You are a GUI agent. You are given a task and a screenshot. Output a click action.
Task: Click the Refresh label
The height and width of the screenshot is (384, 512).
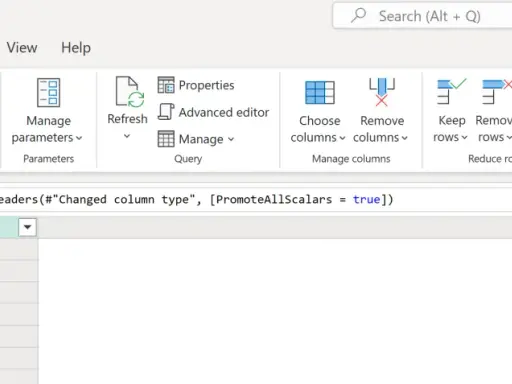click(x=127, y=119)
